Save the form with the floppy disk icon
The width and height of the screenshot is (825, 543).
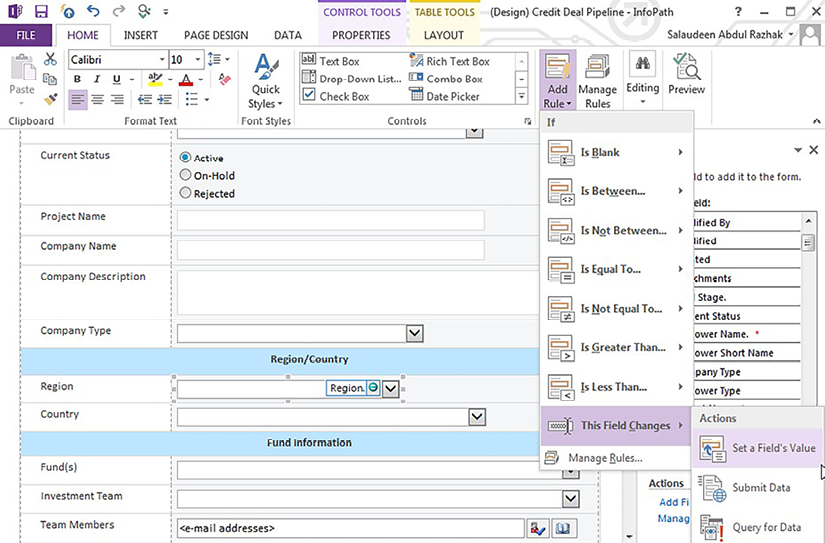pos(41,11)
